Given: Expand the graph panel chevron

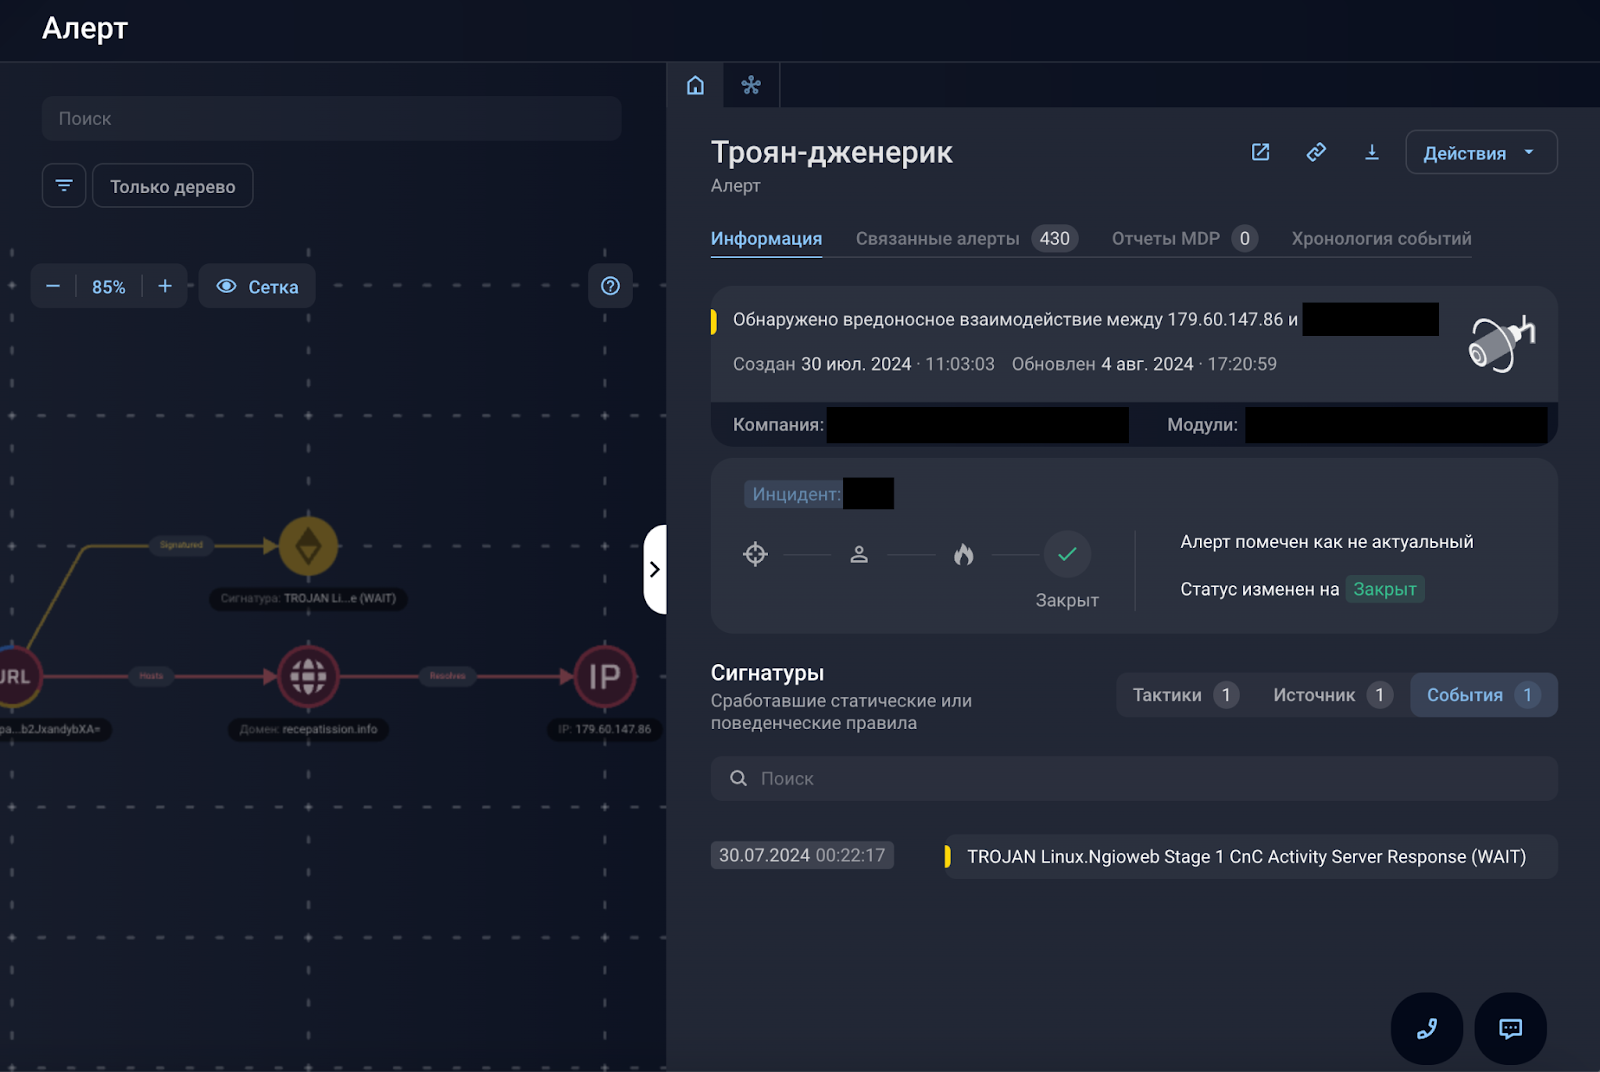Looking at the screenshot, I should pyautogui.click(x=655, y=569).
